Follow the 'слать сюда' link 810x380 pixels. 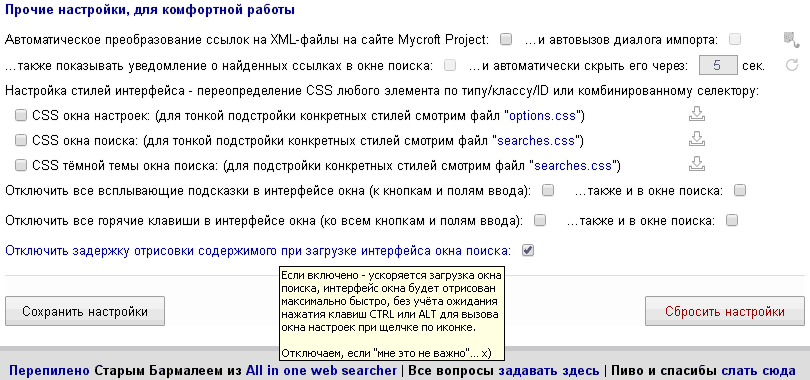(x=758, y=371)
